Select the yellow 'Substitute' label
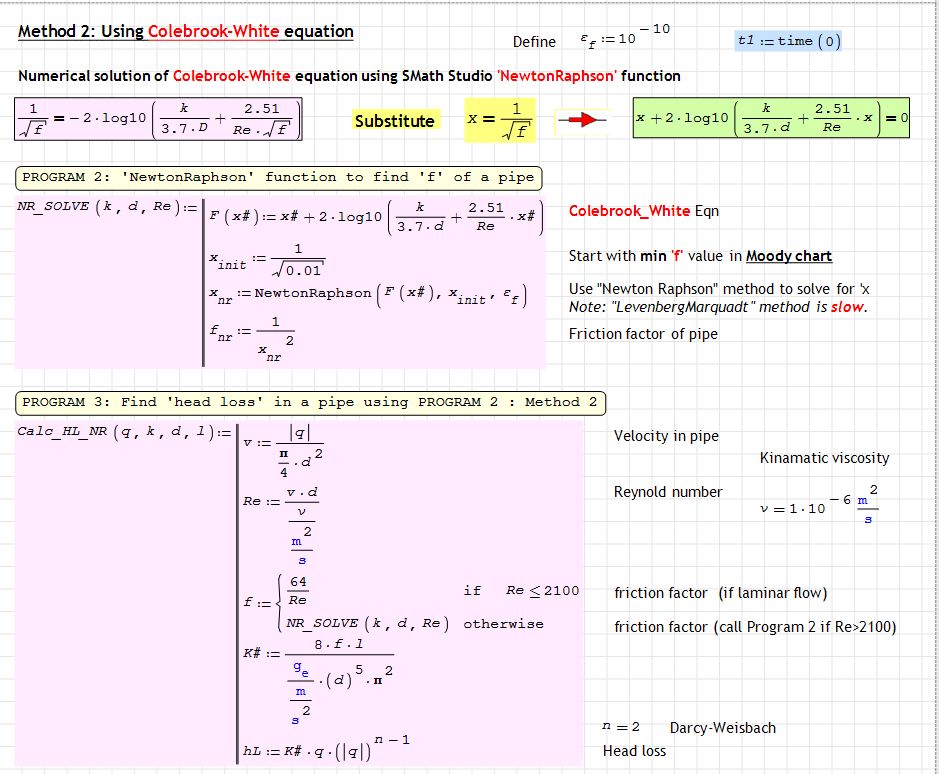Image resolution: width=939 pixels, height=774 pixels. point(395,121)
